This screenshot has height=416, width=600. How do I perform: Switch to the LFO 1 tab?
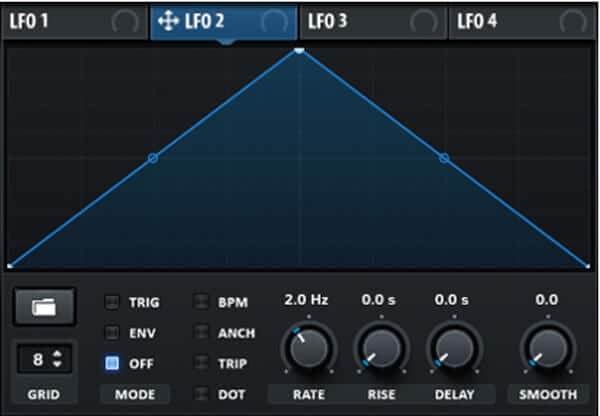[x=74, y=21]
